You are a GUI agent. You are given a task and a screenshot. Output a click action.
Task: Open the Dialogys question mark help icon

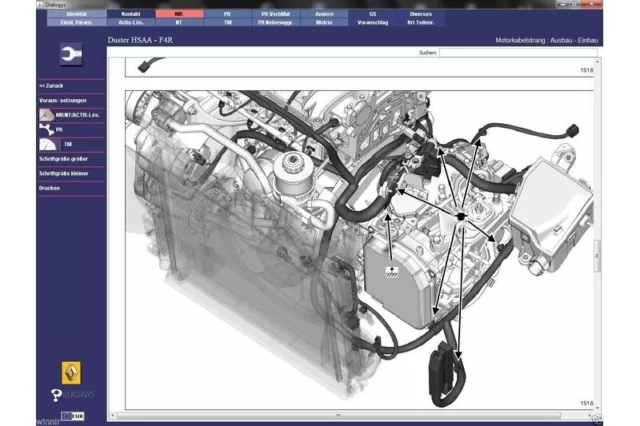pos(56,395)
